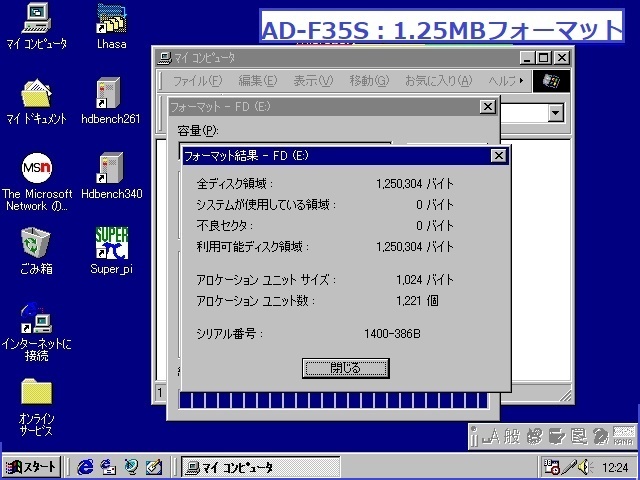Open the お気に入り(A) menu
Image resolution: width=640 pixels, height=480 pixels.
438,81
